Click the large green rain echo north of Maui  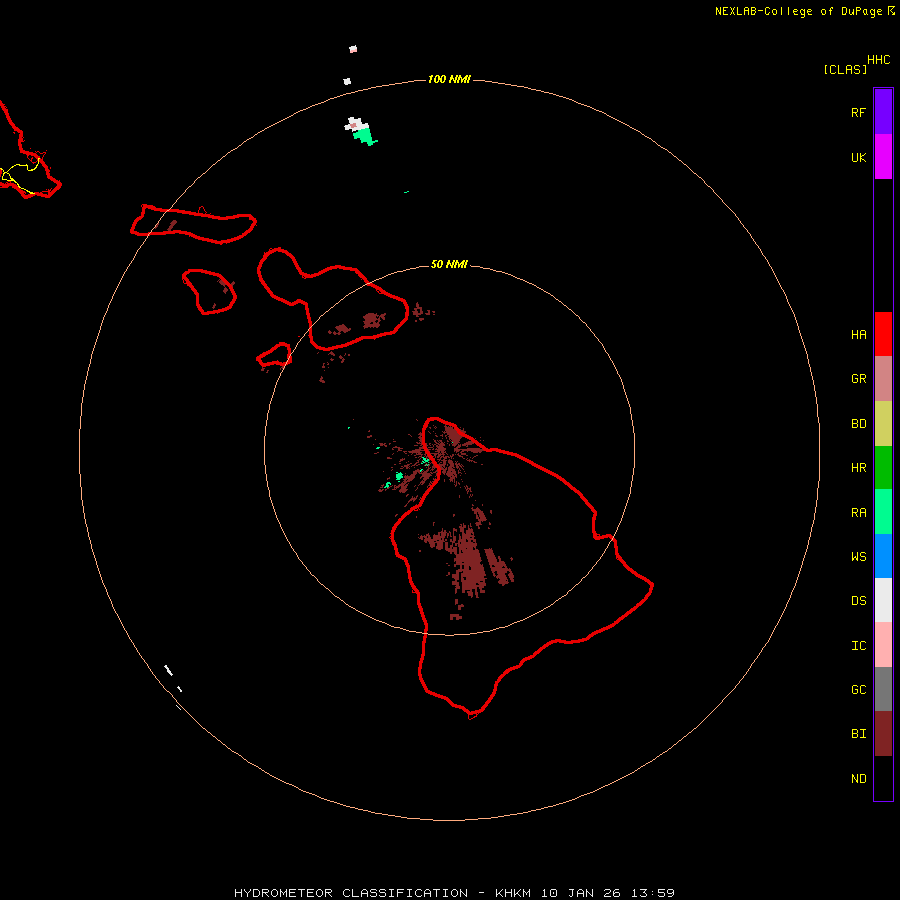[x=364, y=136]
